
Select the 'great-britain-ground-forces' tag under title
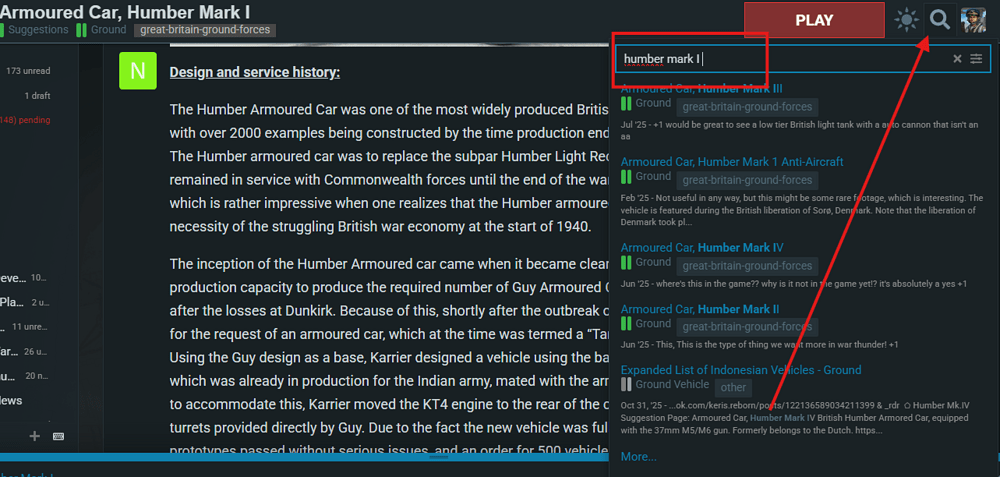pos(205,30)
